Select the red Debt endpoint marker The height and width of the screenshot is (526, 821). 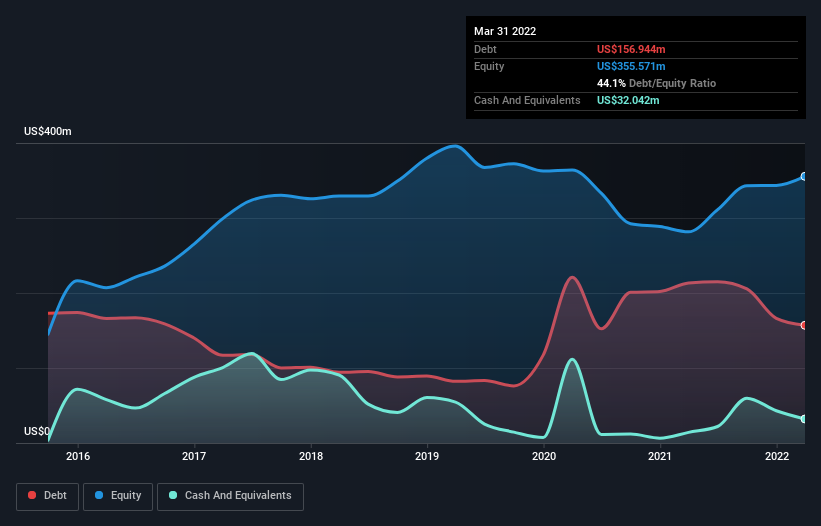point(804,326)
